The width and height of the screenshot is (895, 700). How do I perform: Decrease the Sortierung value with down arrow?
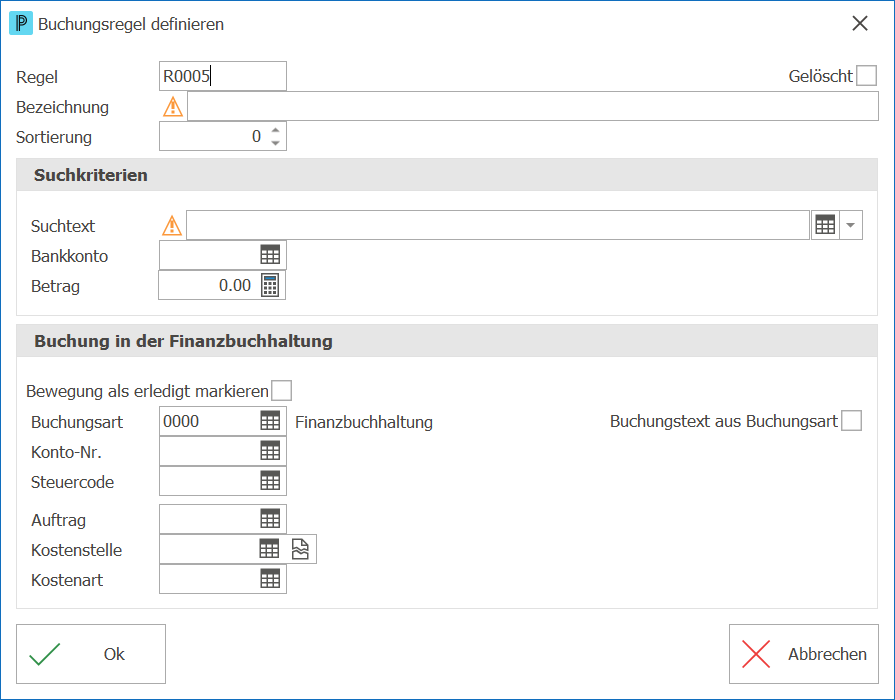[x=276, y=143]
